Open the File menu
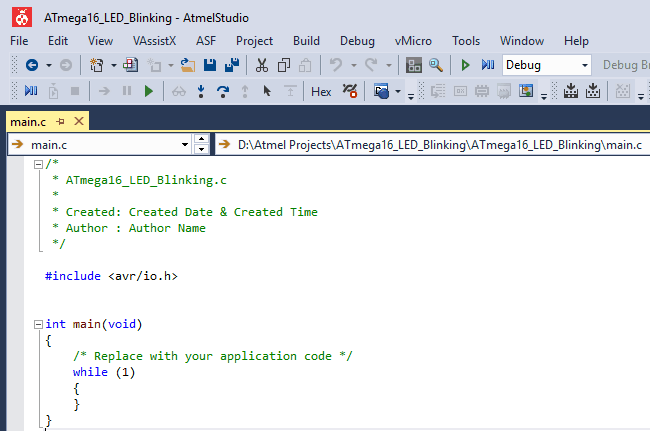 19,41
